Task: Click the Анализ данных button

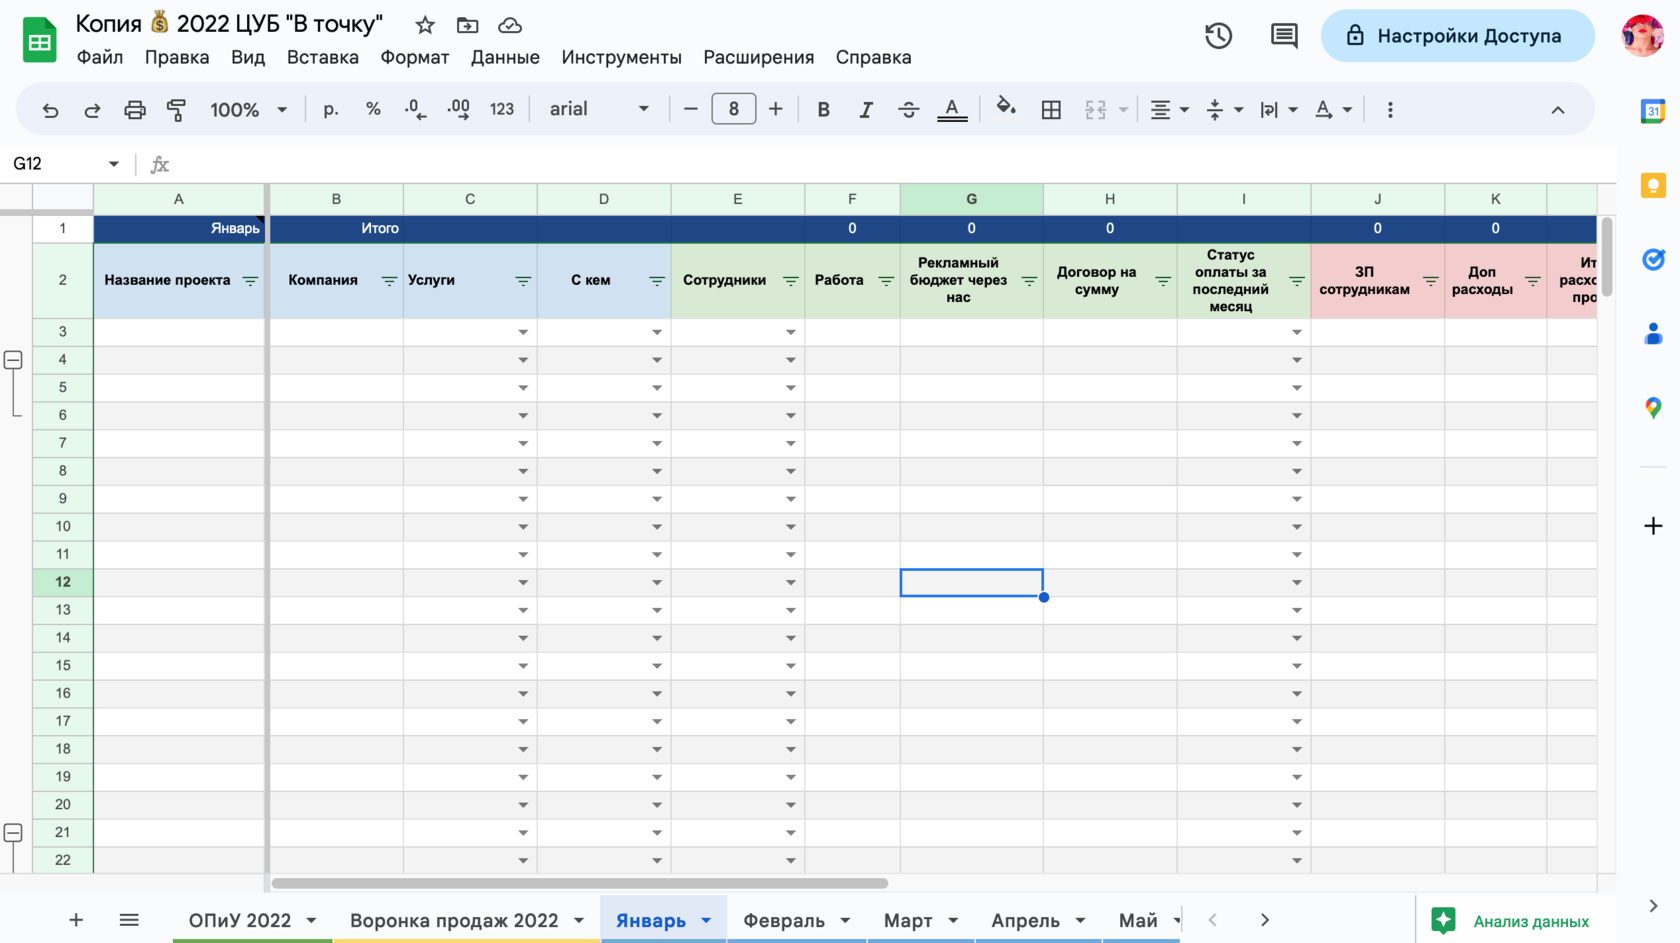Action: coord(1511,921)
